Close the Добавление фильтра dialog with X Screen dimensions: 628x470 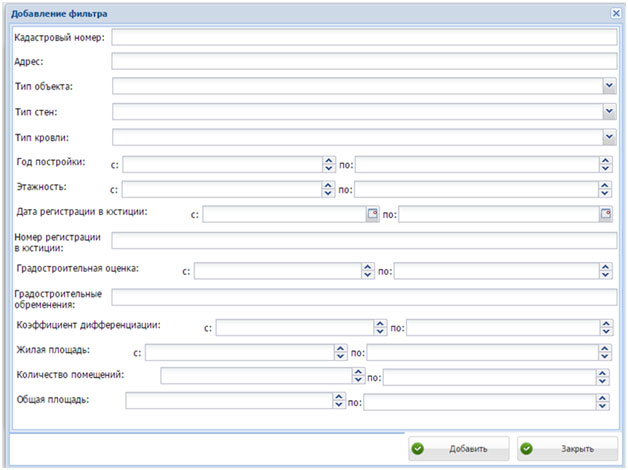[x=616, y=13]
